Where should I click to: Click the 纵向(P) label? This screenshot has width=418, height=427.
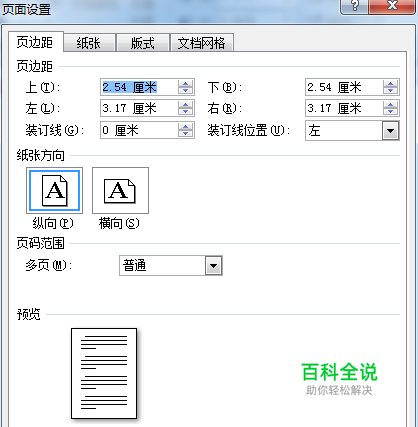(53, 223)
